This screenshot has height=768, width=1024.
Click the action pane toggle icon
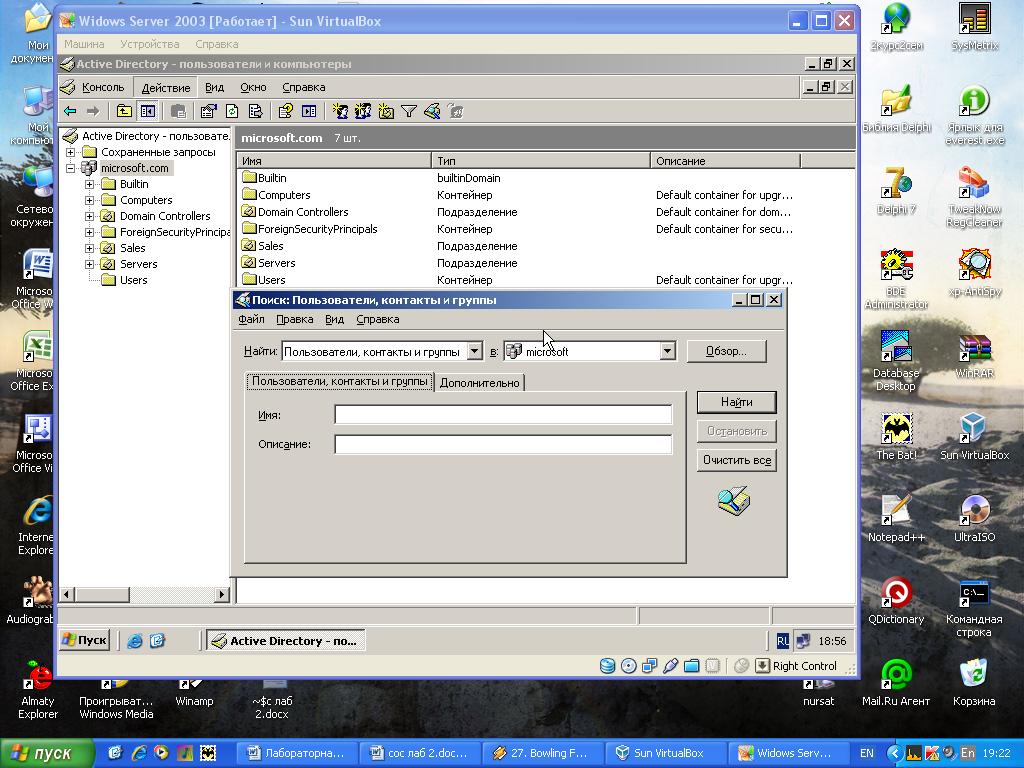click(x=309, y=112)
